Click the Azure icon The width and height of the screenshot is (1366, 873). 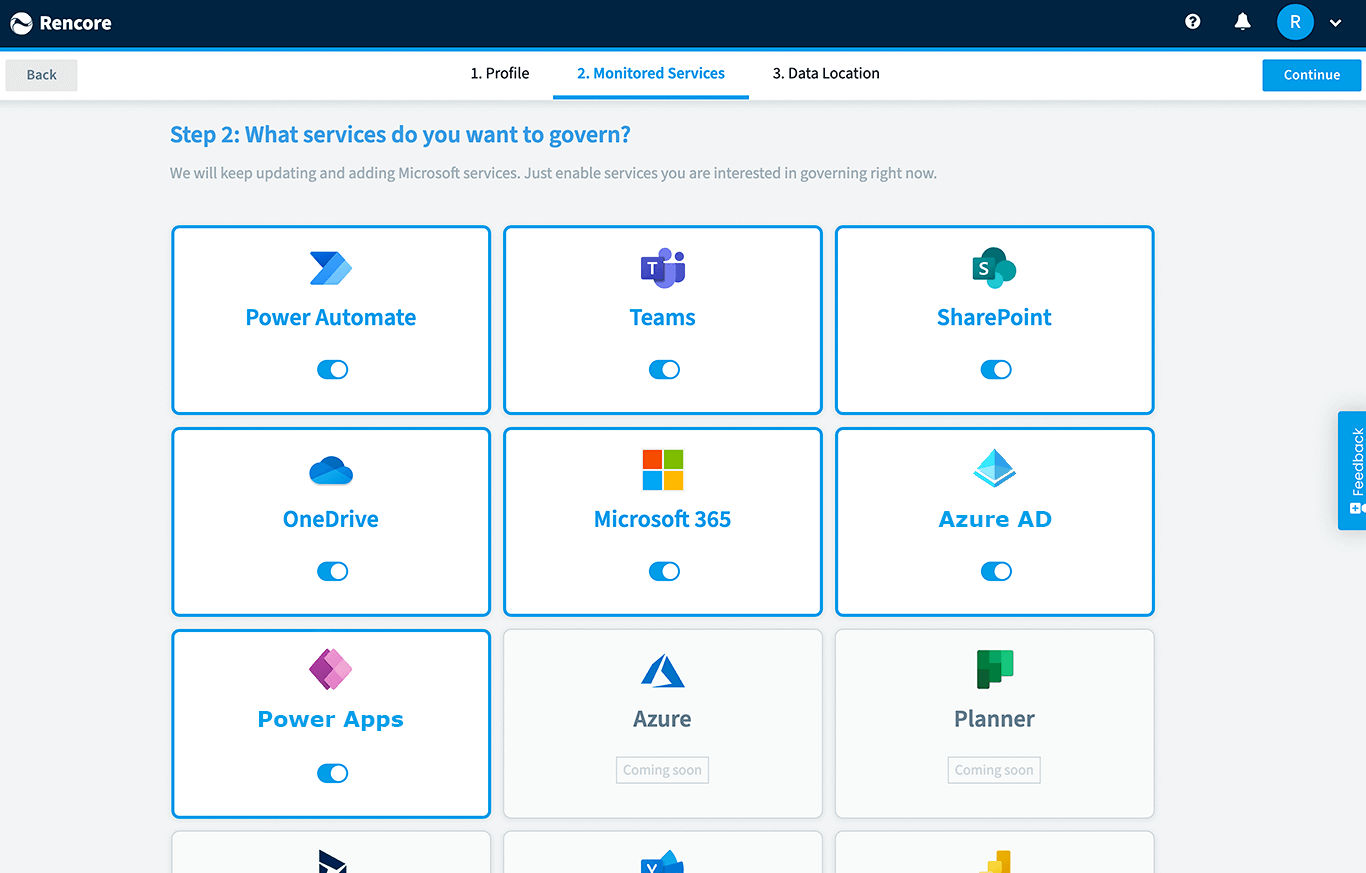click(662, 670)
